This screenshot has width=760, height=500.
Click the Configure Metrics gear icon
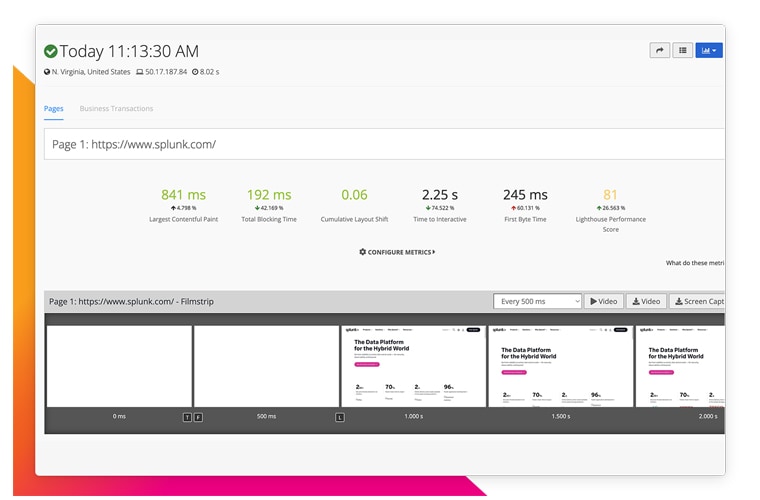[x=363, y=252]
